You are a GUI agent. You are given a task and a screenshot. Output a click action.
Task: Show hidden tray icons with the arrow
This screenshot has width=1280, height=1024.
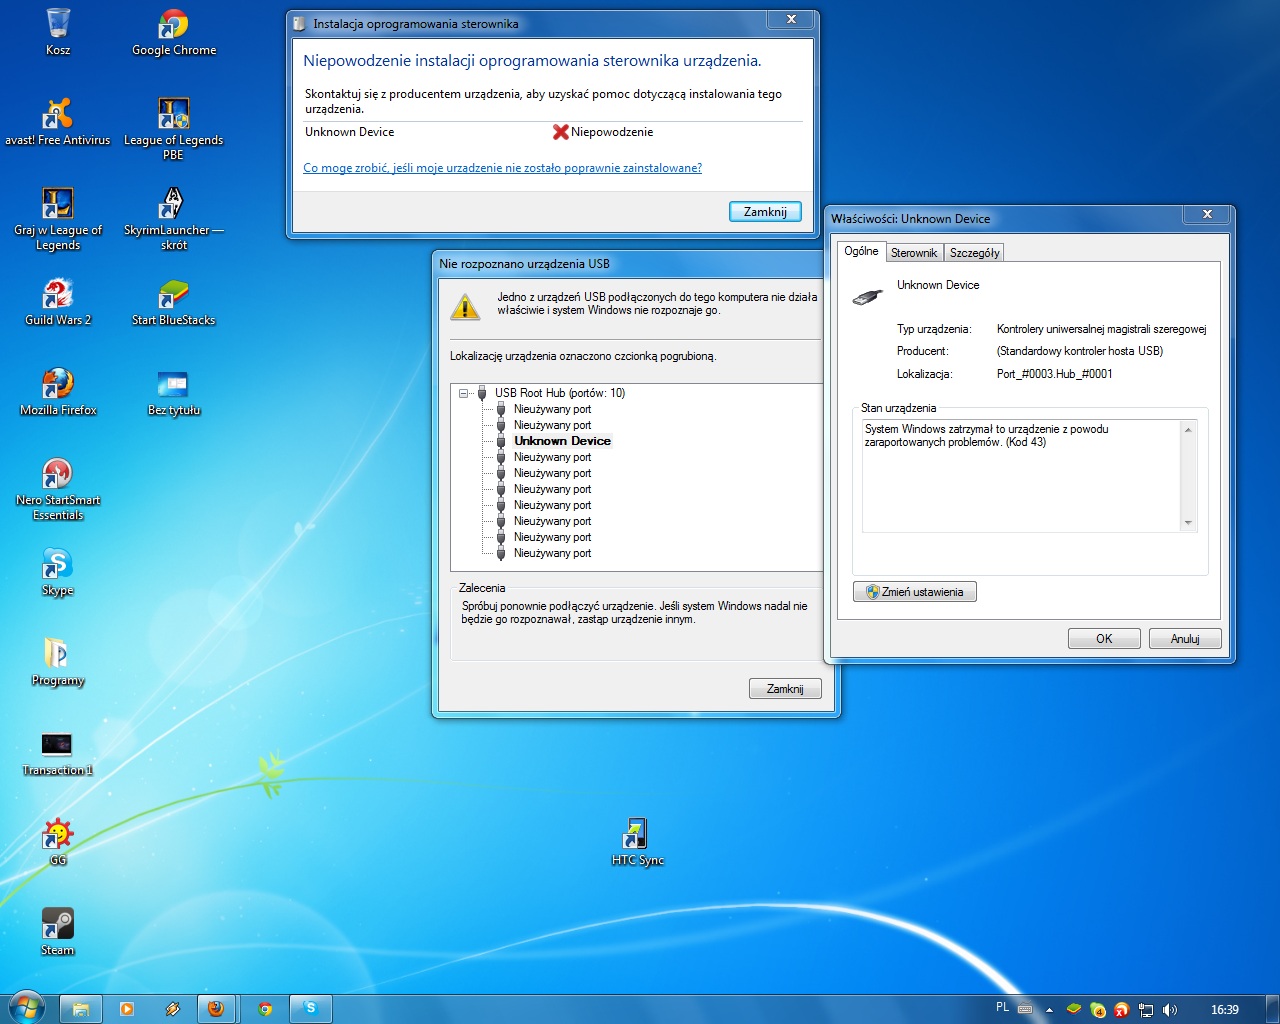pos(1049,1010)
